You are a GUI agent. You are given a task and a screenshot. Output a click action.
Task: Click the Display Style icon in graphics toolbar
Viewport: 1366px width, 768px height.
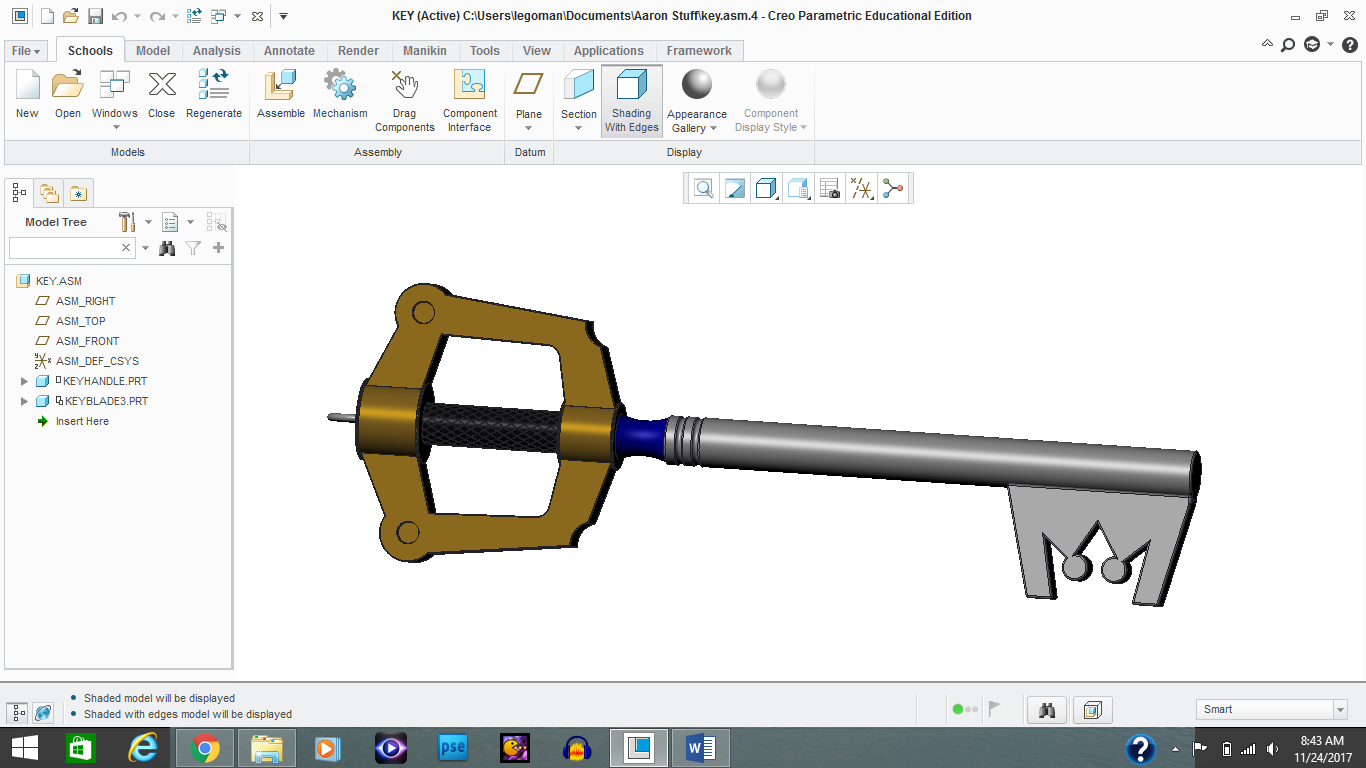766,188
